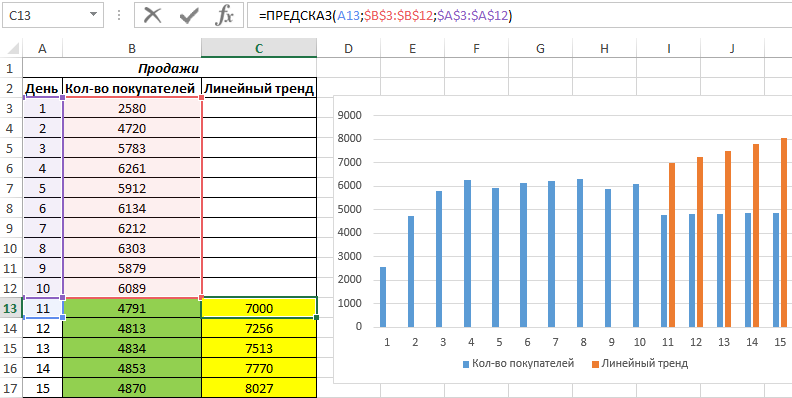Select cell with value 5783
The height and width of the screenshot is (398, 792).
tap(132, 148)
